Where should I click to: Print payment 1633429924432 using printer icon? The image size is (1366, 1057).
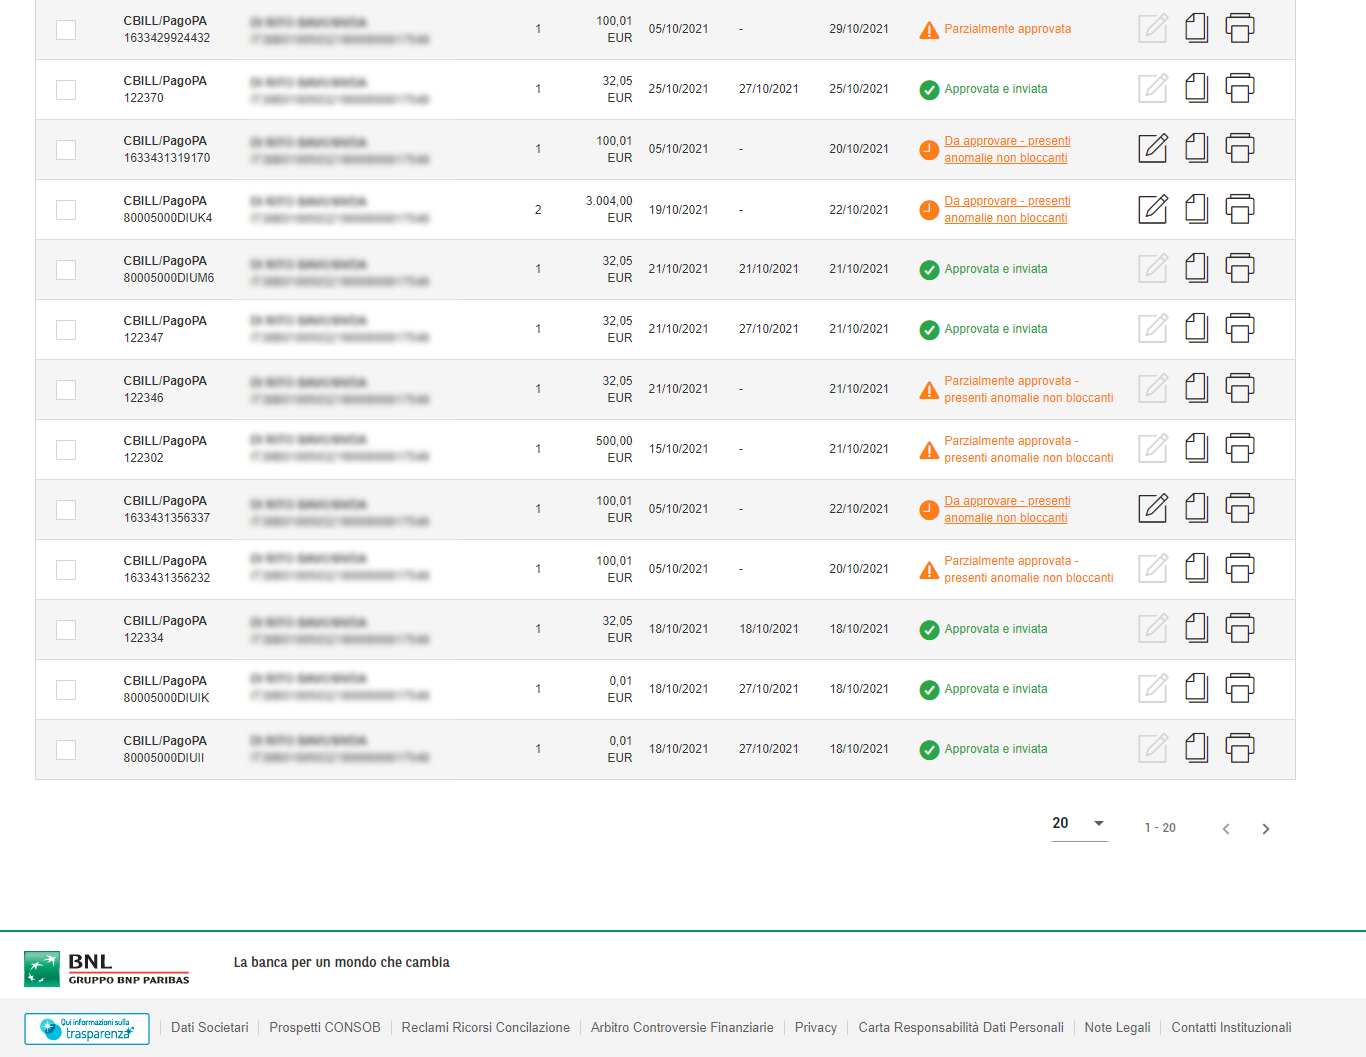point(1239,29)
